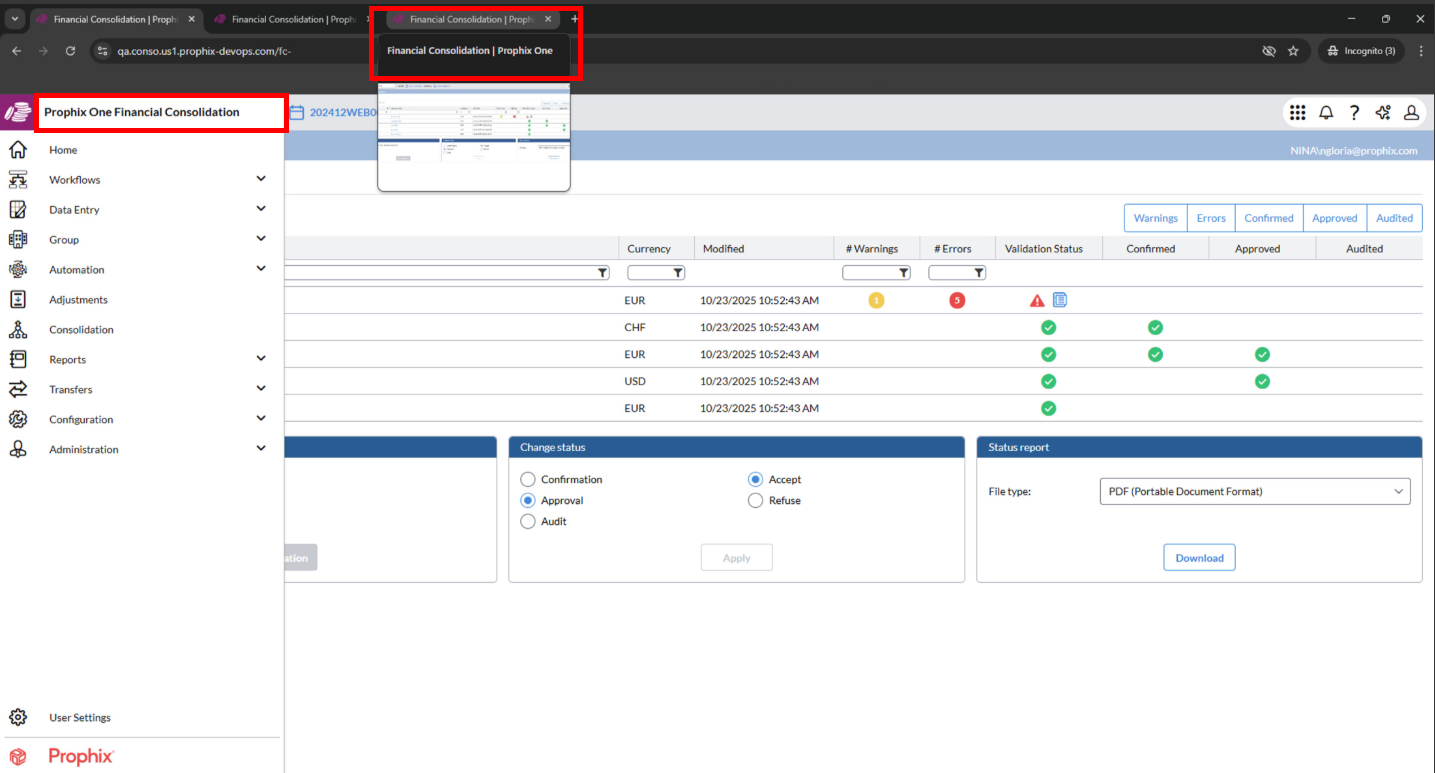Screen dimensions: 1435x773
Task: Click the AI sparkle assistant icon
Action: (x=1383, y=113)
